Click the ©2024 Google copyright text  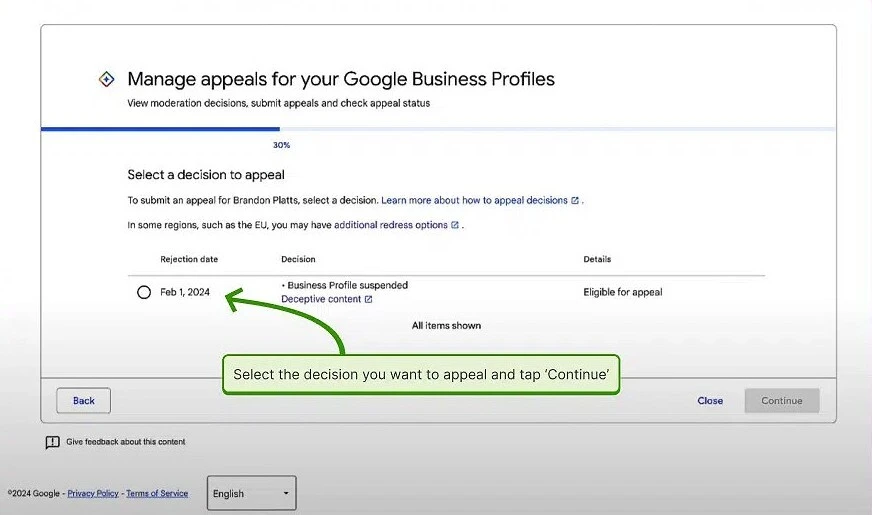point(33,493)
